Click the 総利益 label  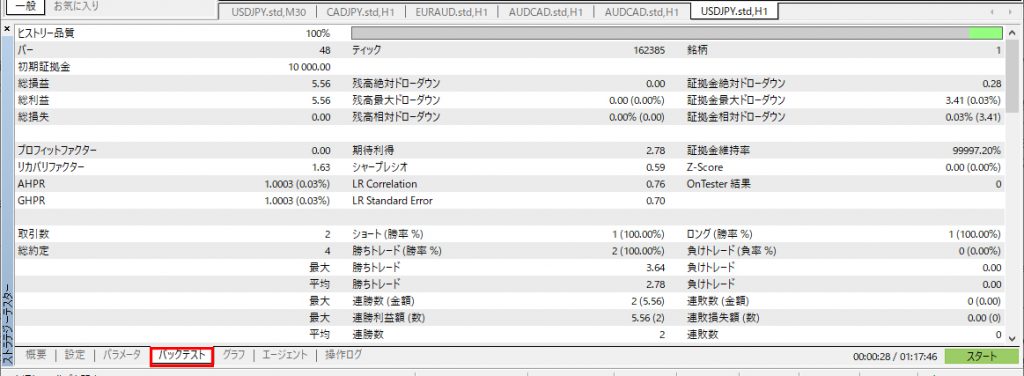click(x=33, y=101)
